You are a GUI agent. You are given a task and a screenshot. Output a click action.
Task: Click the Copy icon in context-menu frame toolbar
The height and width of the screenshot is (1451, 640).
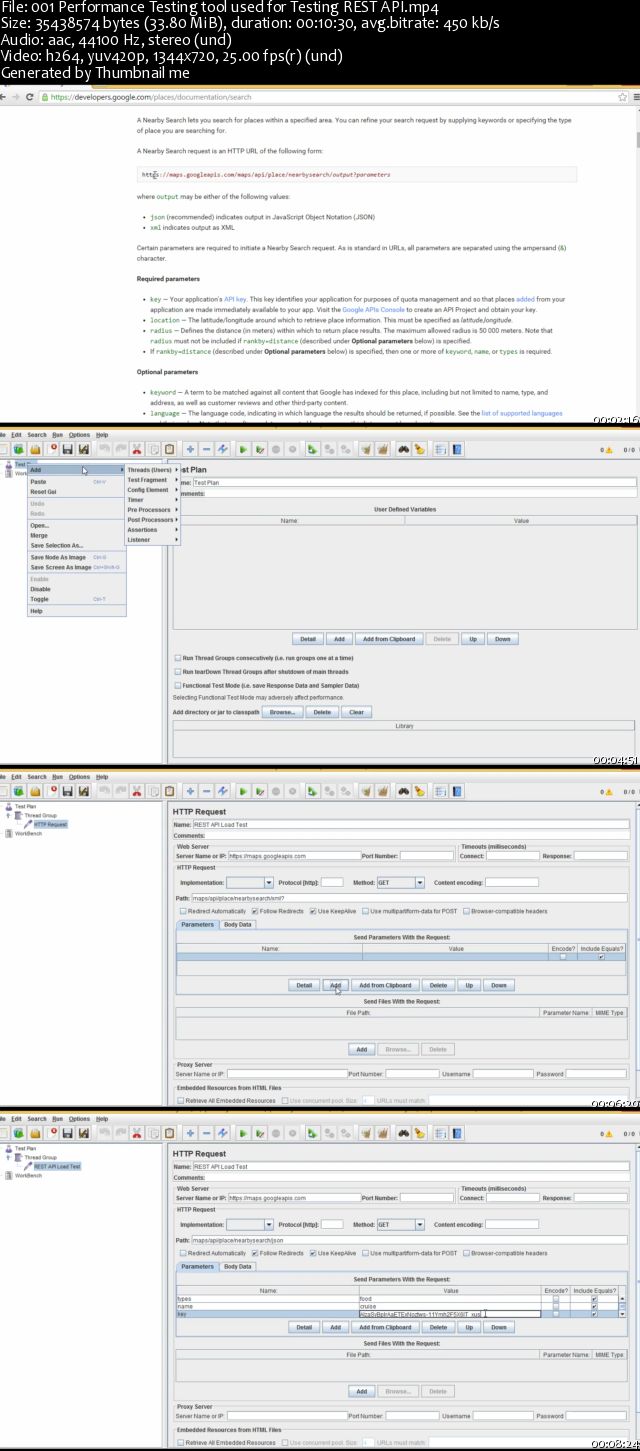pyautogui.click(x=154, y=450)
